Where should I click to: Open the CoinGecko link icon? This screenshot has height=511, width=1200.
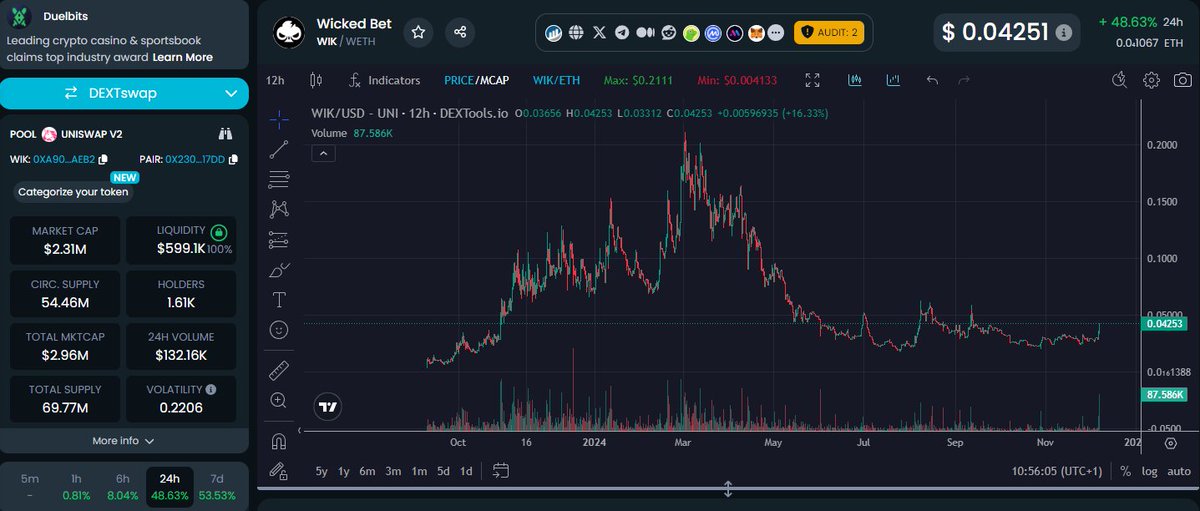point(691,32)
